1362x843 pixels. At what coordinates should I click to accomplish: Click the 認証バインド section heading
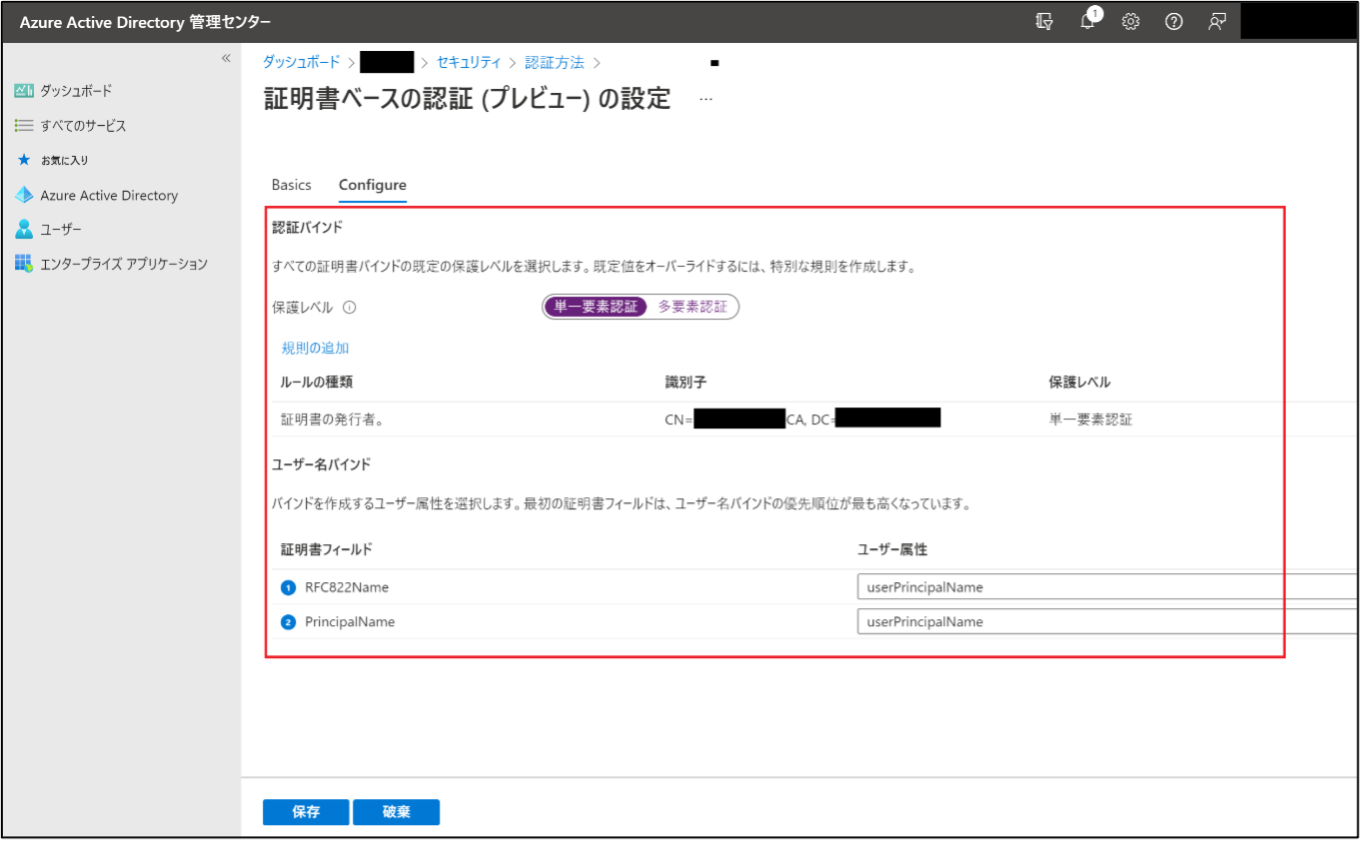(308, 227)
